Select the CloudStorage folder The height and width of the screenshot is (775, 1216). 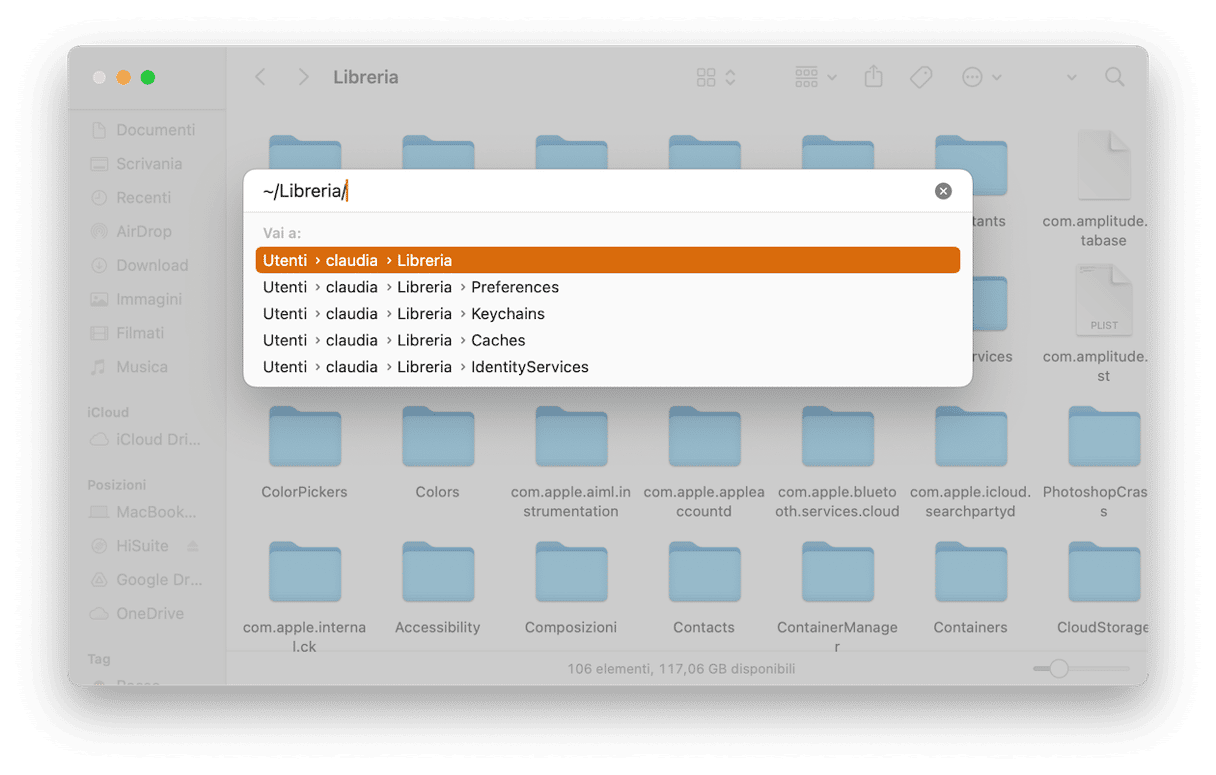1104,572
